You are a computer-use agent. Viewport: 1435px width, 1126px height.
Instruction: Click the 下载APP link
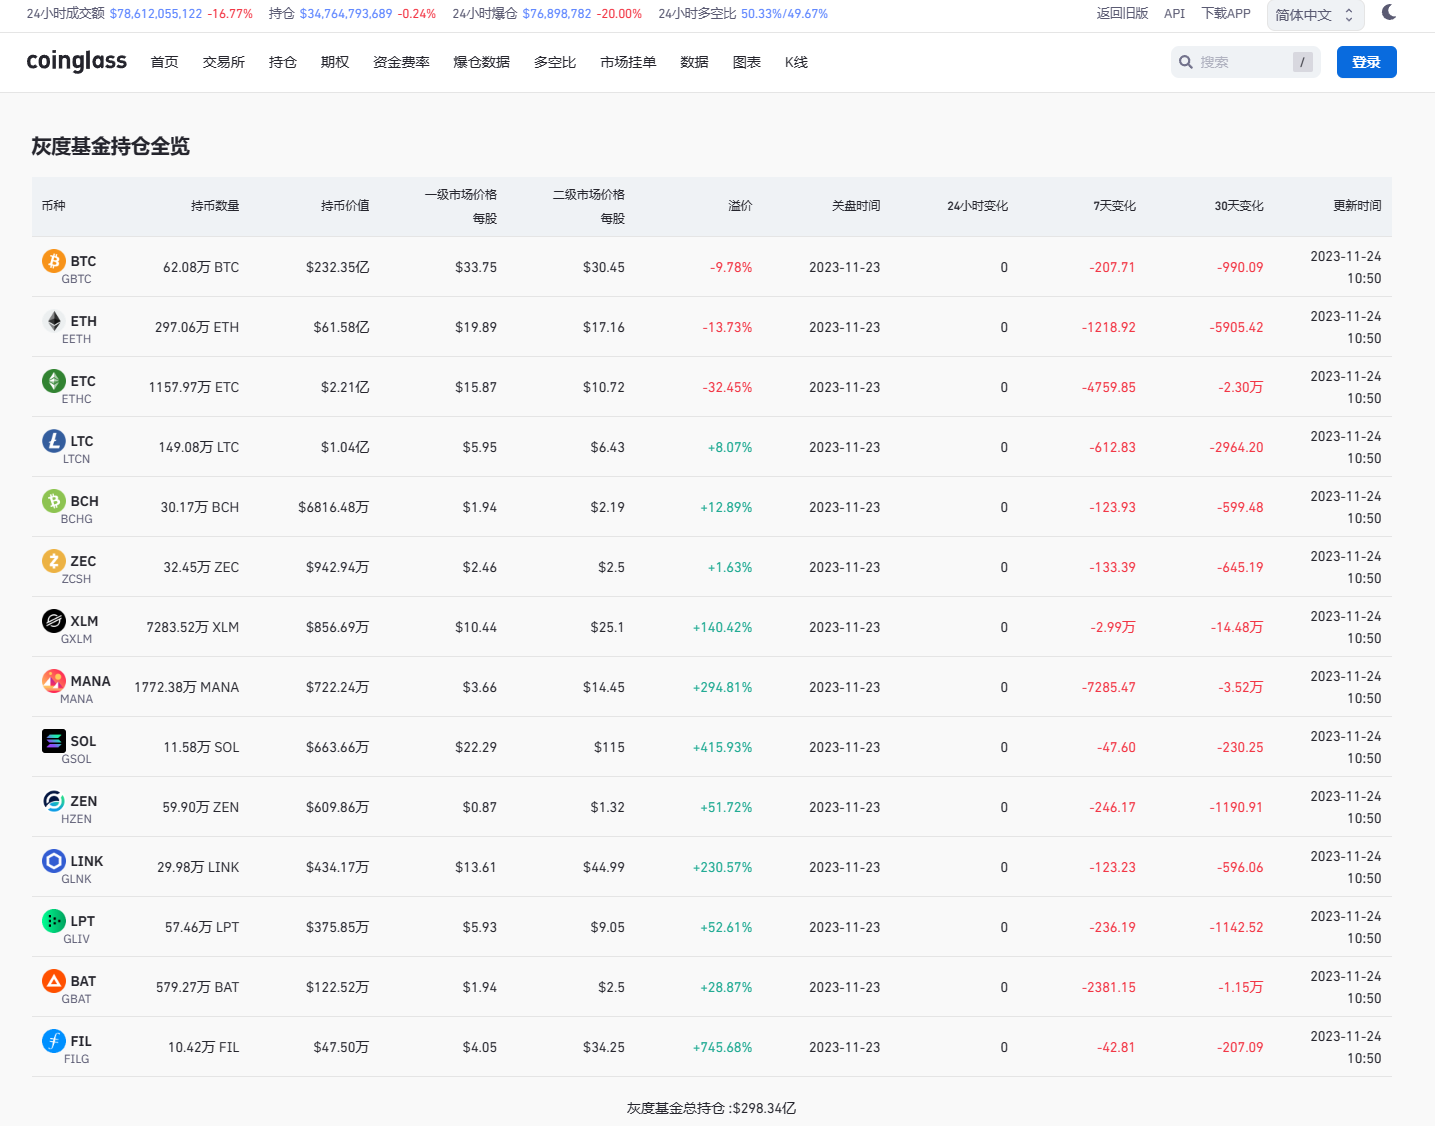pos(1226,13)
